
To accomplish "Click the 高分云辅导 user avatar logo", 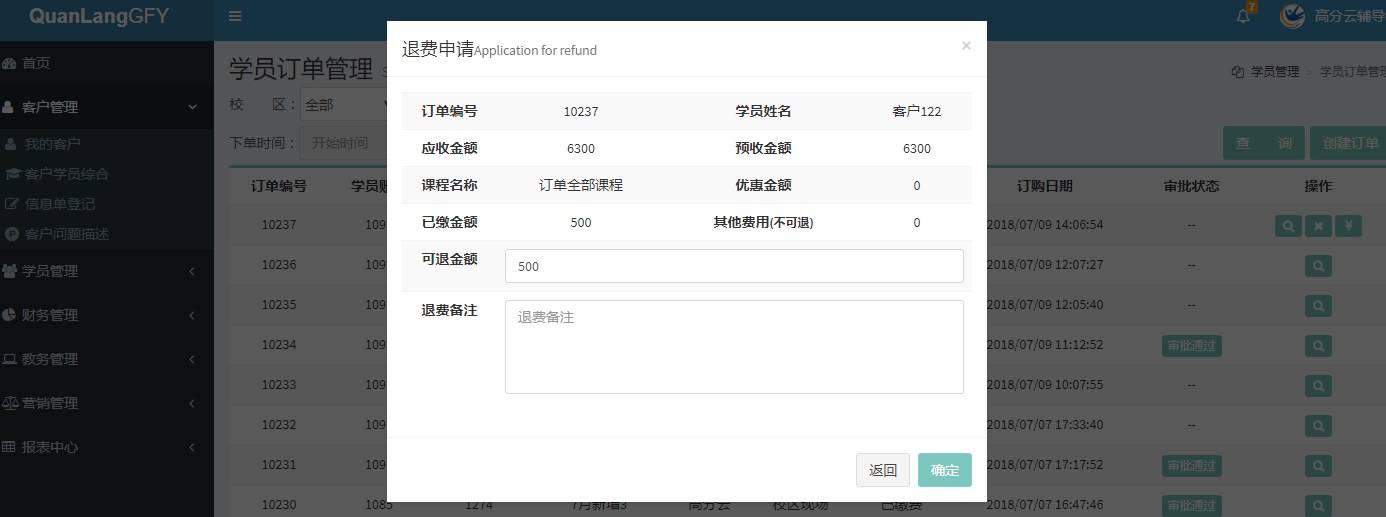I will point(1292,16).
